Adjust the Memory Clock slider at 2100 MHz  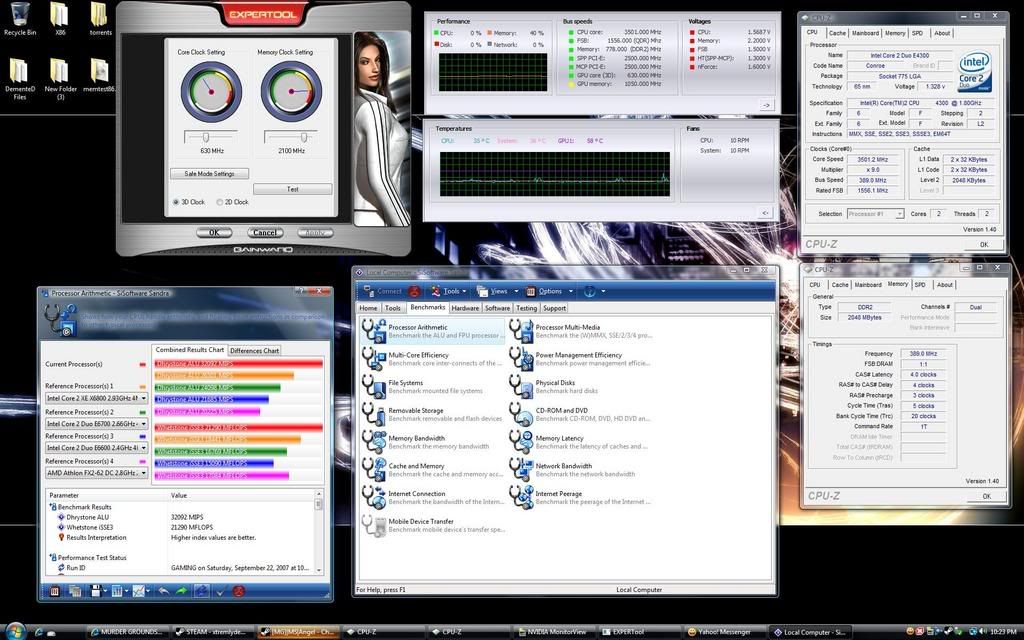pos(304,137)
